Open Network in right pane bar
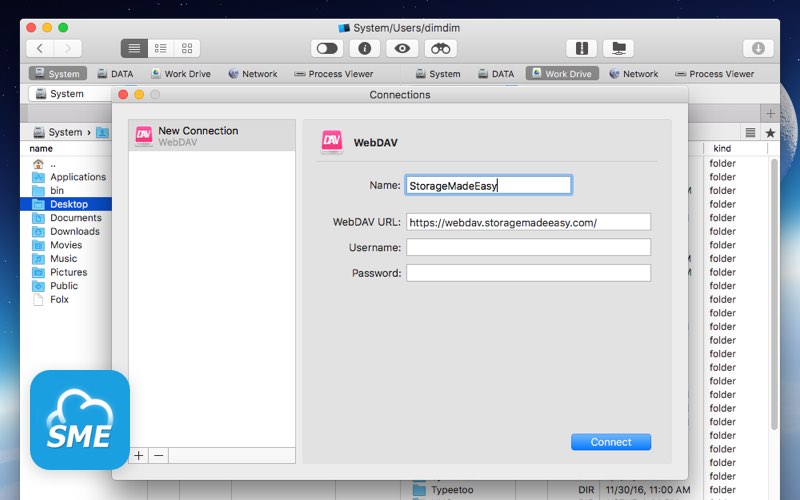The height and width of the screenshot is (500, 800). (634, 73)
